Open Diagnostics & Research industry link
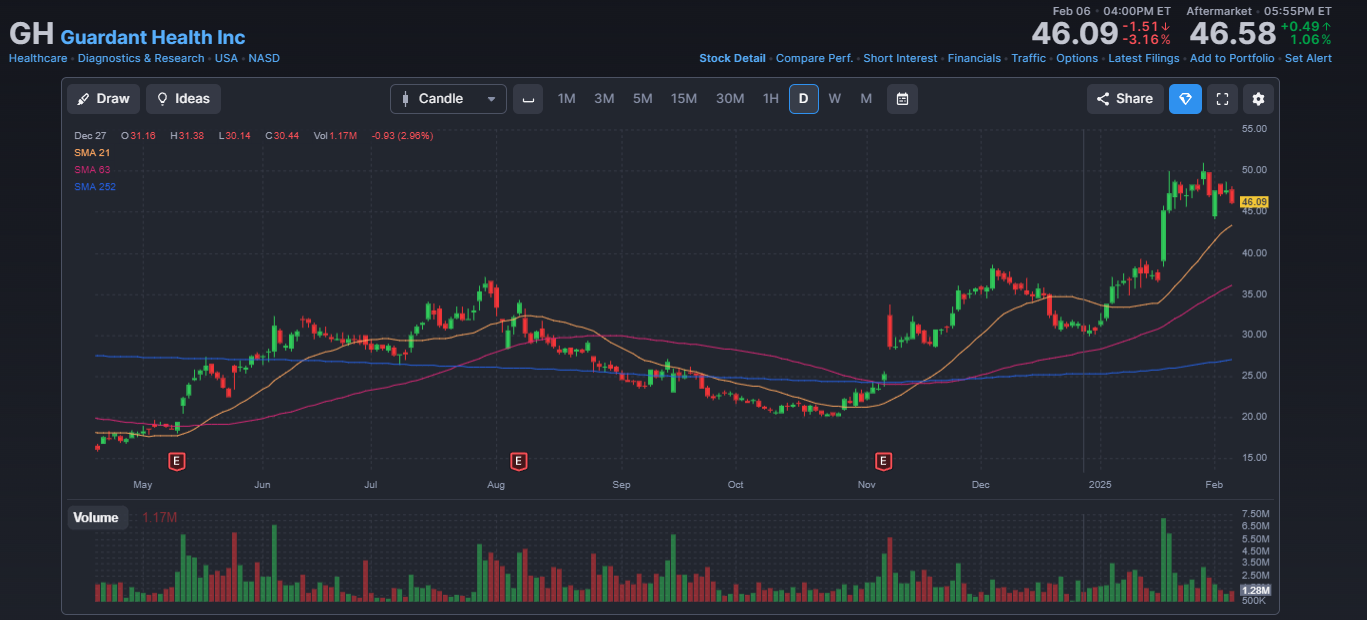Image resolution: width=1367 pixels, height=620 pixels. point(141,58)
